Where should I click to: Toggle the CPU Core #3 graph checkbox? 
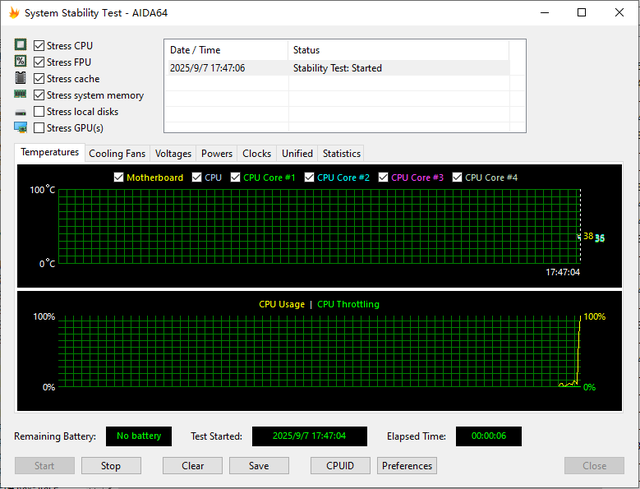(x=383, y=177)
